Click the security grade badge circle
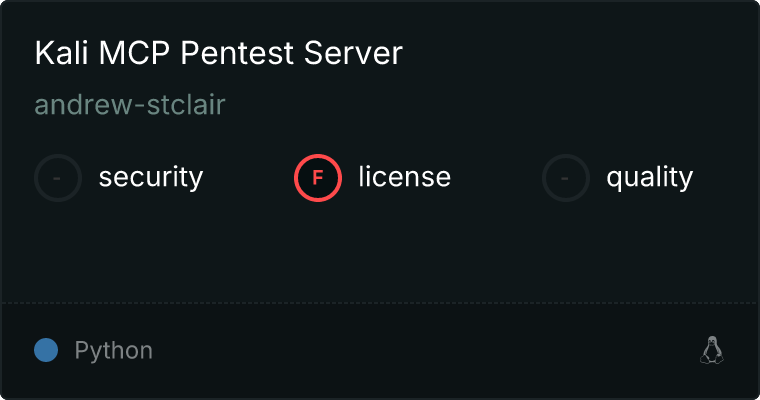Viewport: 760px width, 400px height. tap(58, 178)
